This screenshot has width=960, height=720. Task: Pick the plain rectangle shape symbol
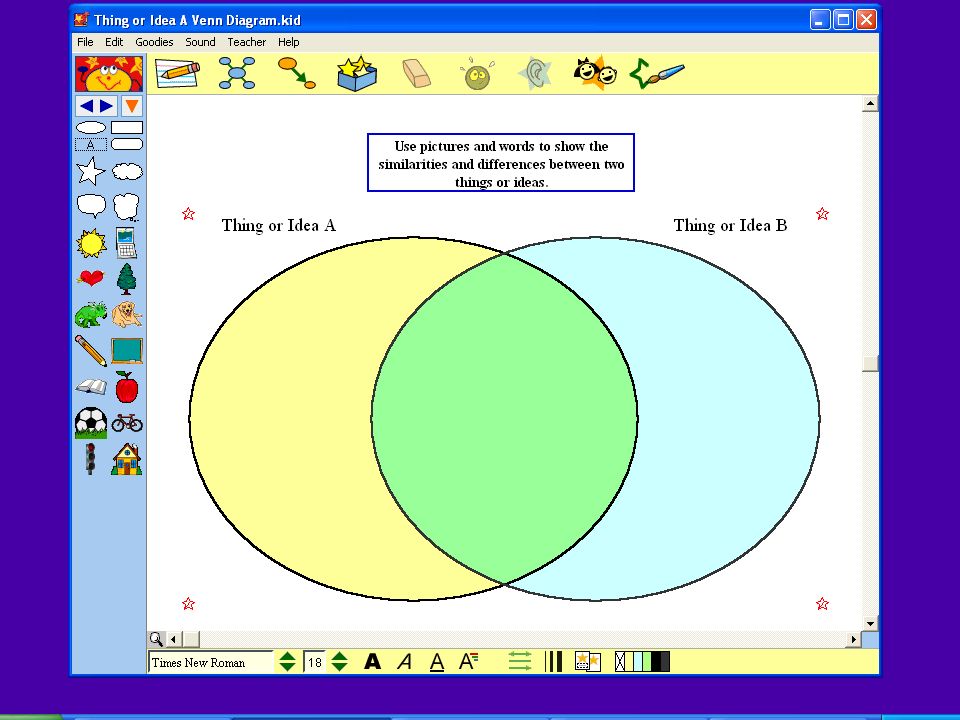coord(127,127)
